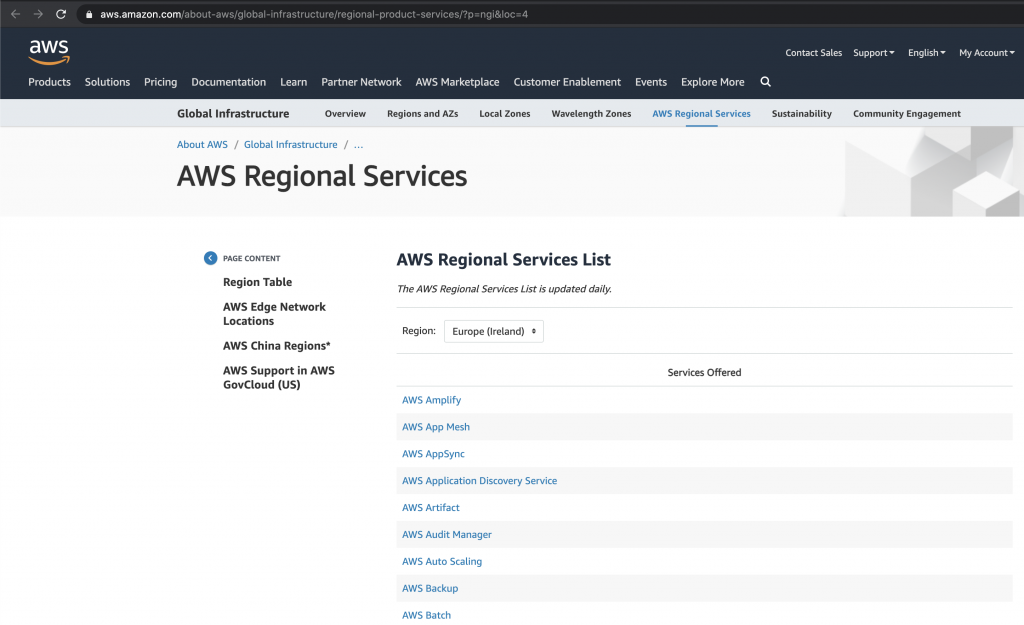Collapse the Page Content sidebar arrow
The width and height of the screenshot is (1024, 625).
pos(210,257)
